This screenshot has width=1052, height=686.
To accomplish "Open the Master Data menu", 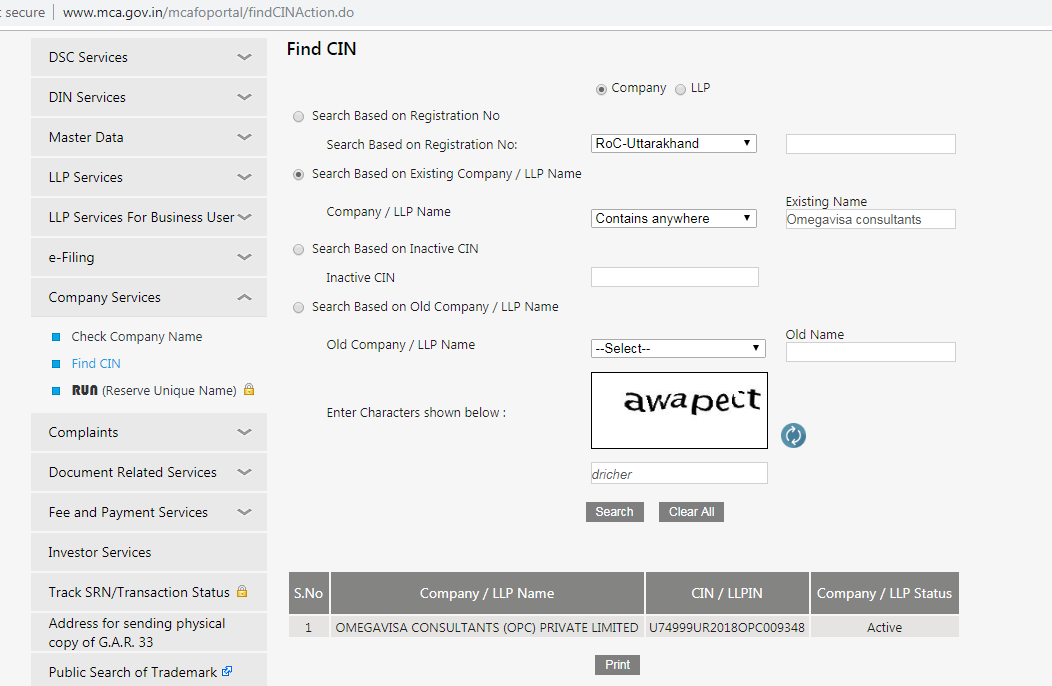I will tap(149, 137).
